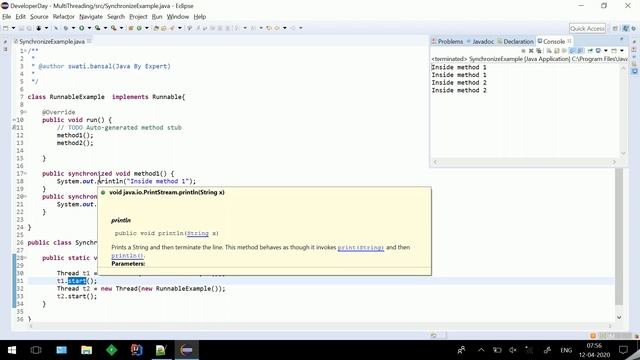Click the muted volume tray icon

pyautogui.click(x=513, y=350)
